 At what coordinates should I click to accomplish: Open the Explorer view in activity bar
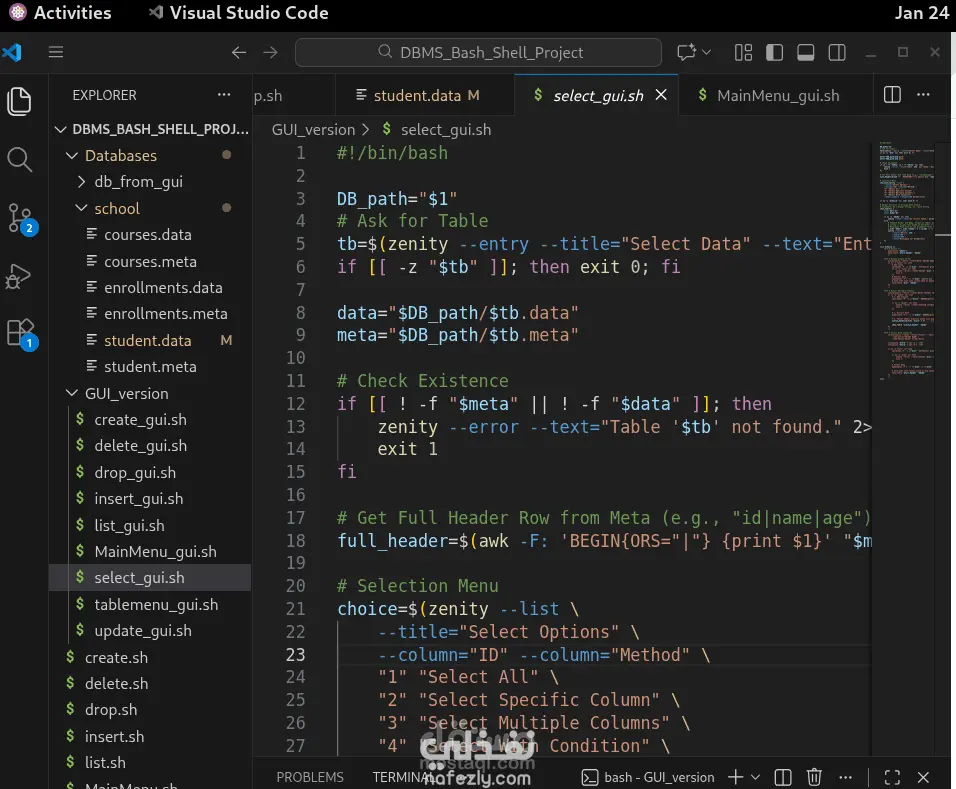20,100
